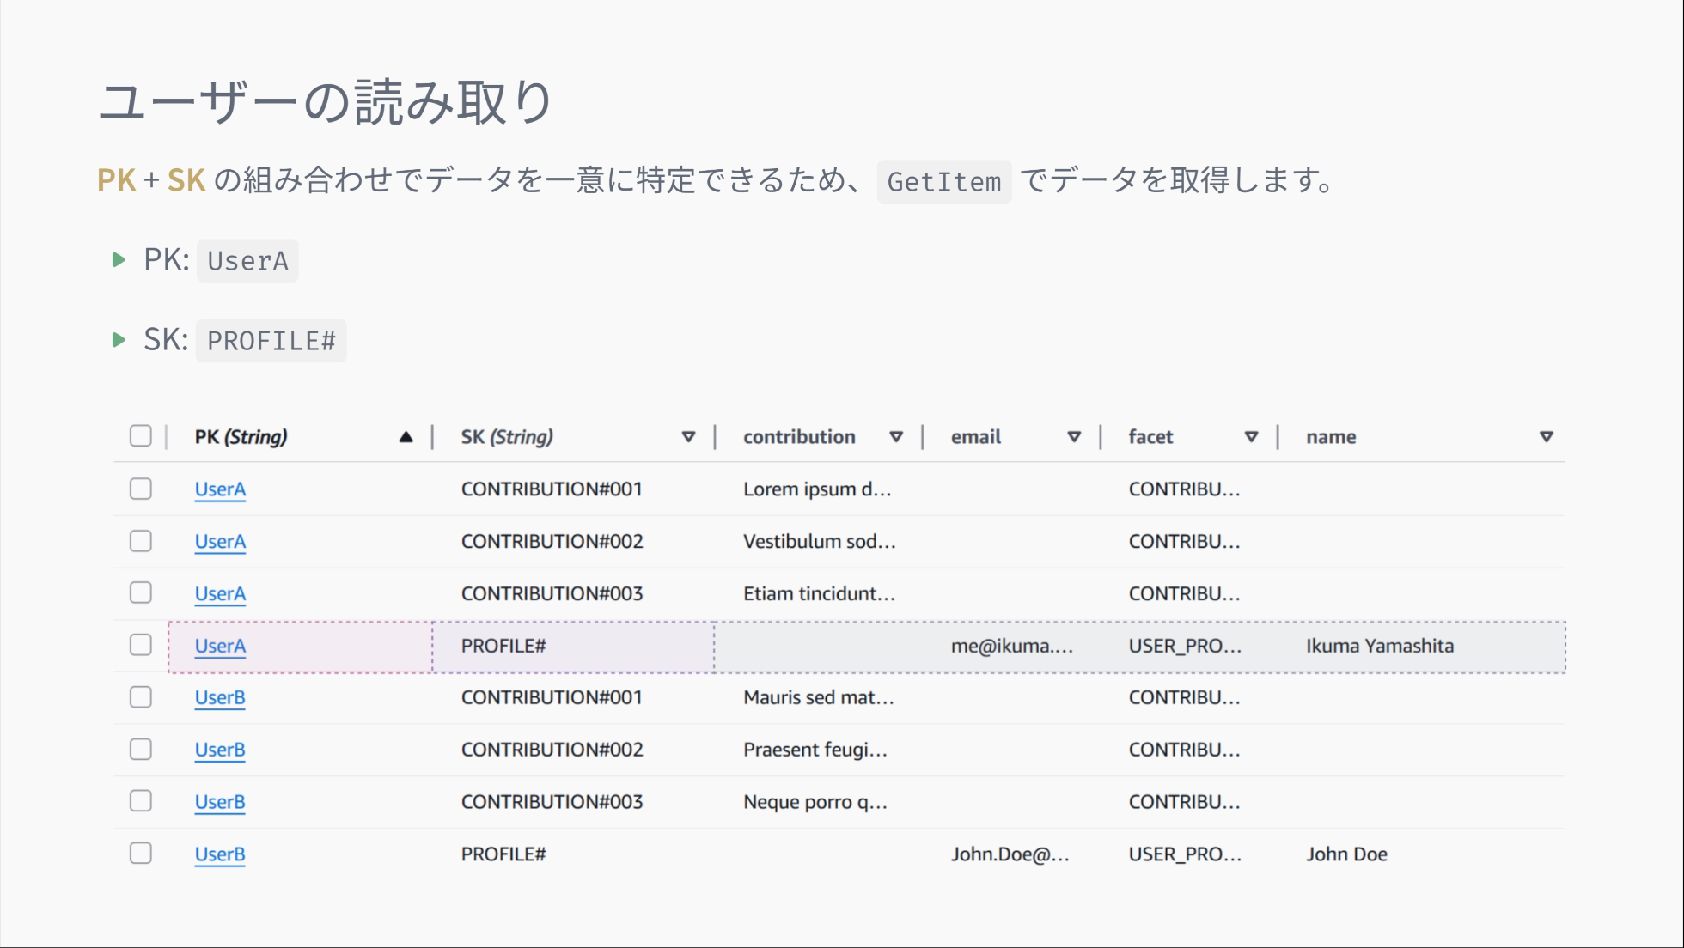Click the SK (String) column header
The image size is (1684, 948).
(x=506, y=437)
